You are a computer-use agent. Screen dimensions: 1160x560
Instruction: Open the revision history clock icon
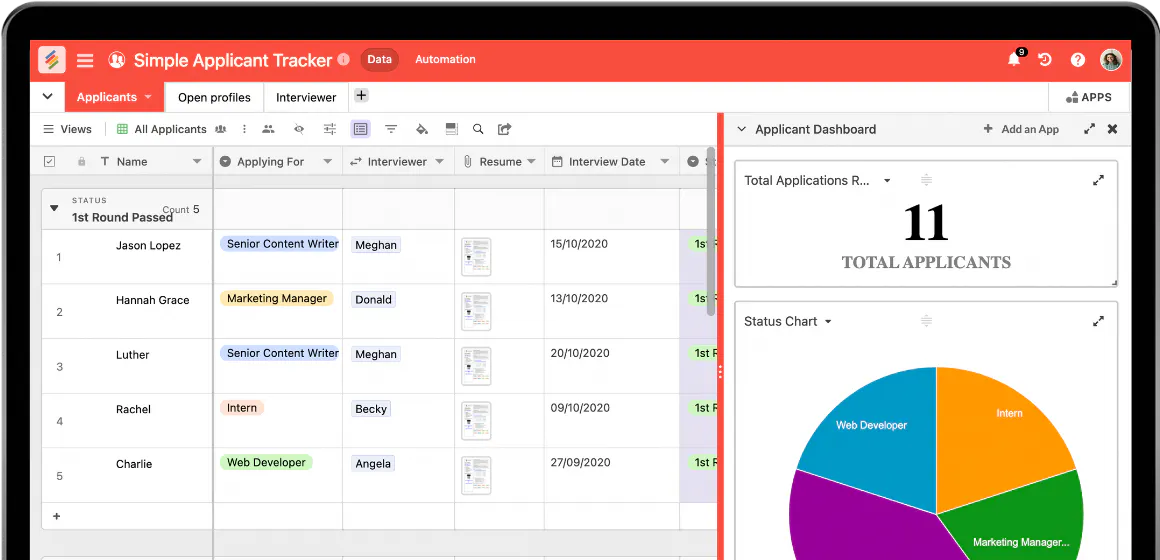click(x=1045, y=60)
